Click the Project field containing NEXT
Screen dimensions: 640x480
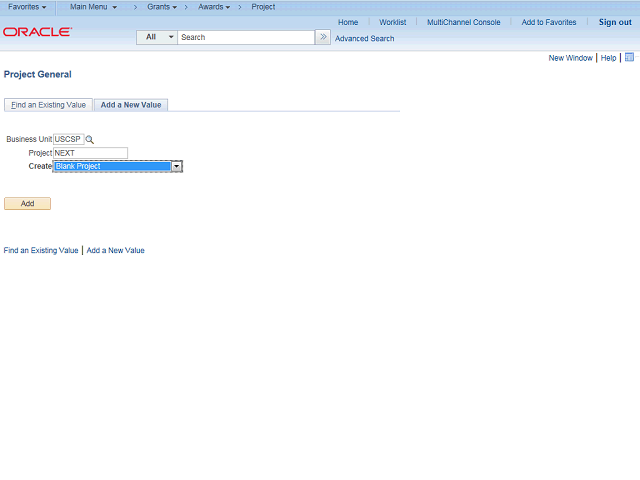(90, 153)
